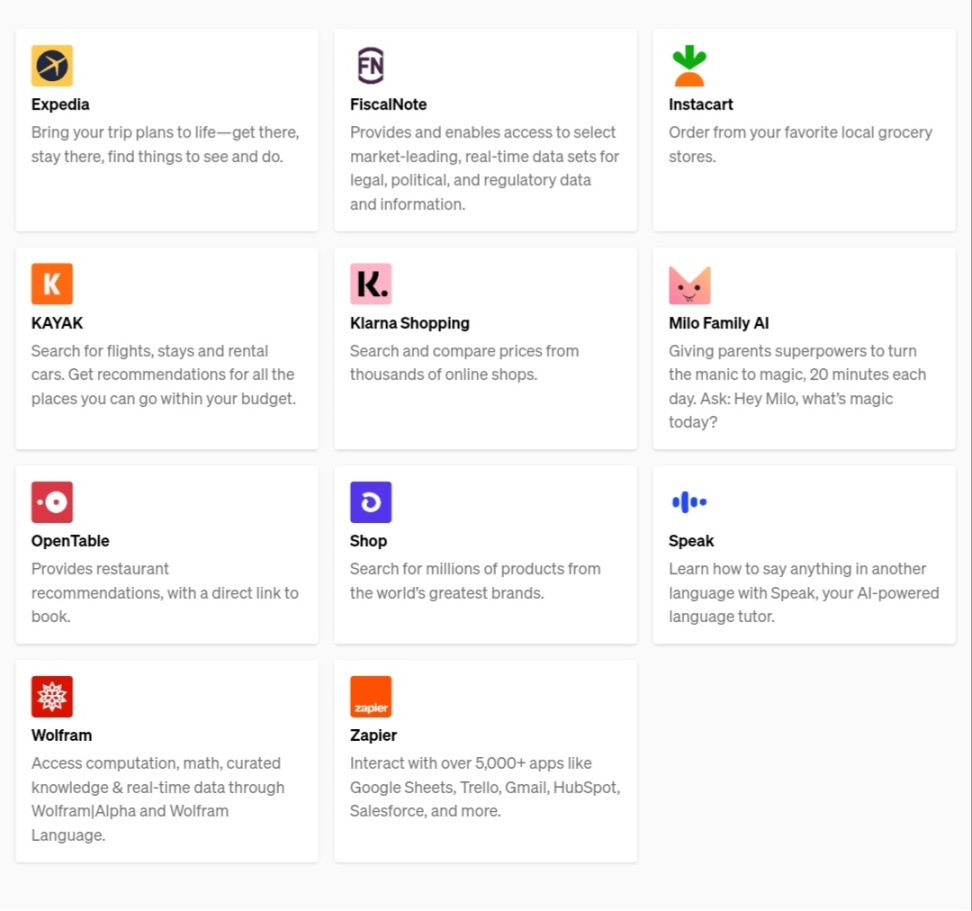Select the Speak title text
This screenshot has height=911, width=972.
pyautogui.click(x=691, y=541)
